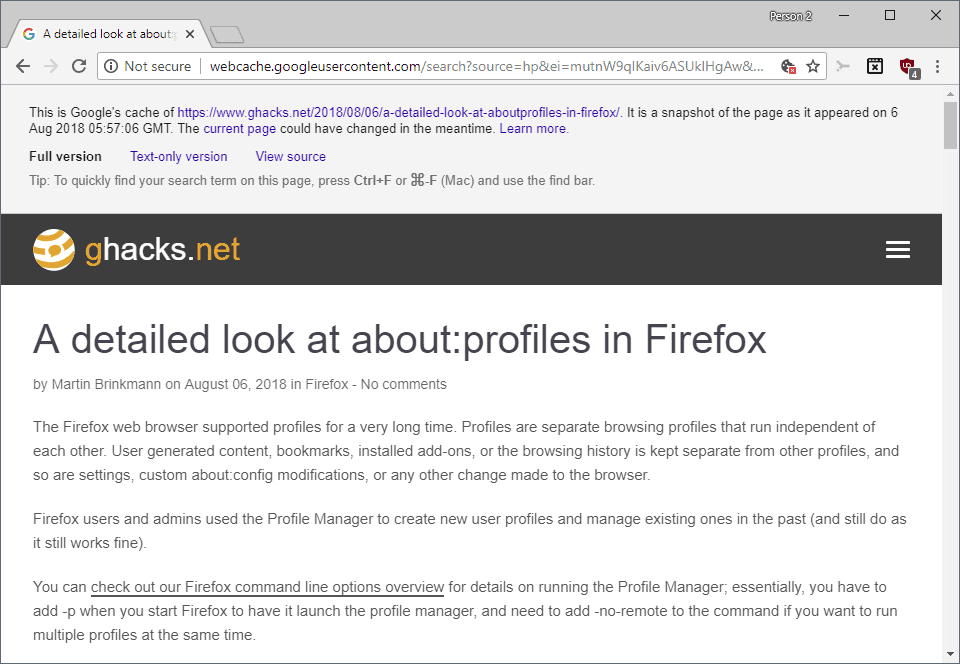Bookmark this page with star icon
Image resolution: width=960 pixels, height=664 pixels.
[x=812, y=66]
